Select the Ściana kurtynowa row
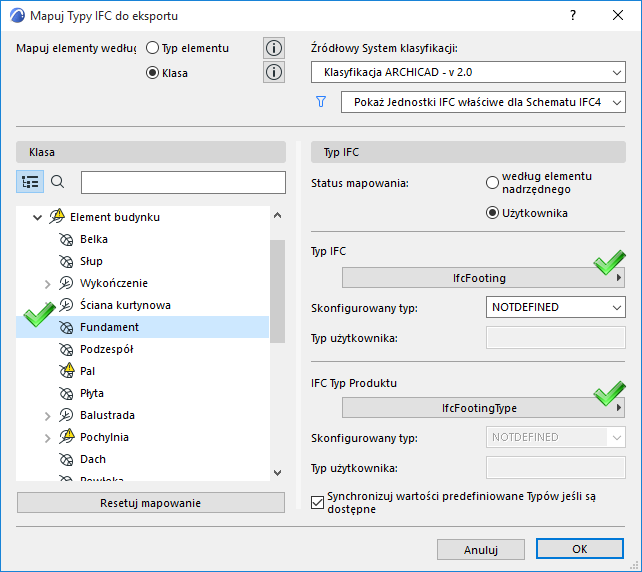 click(142, 305)
